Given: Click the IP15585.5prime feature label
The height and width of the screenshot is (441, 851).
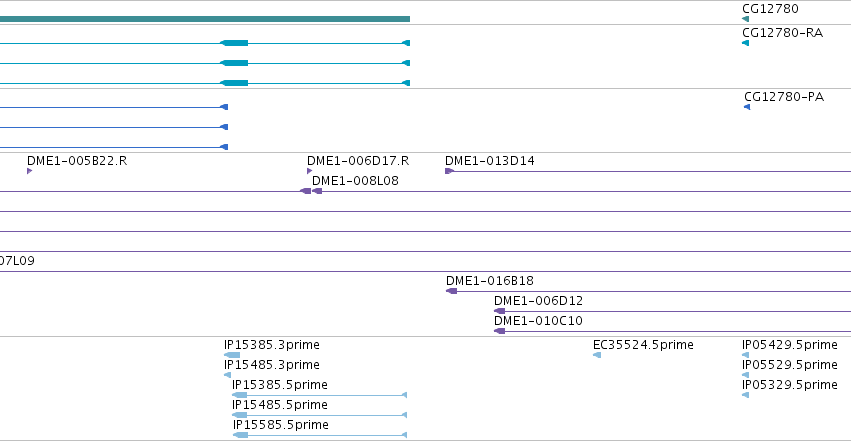Looking at the screenshot, I should [281, 425].
